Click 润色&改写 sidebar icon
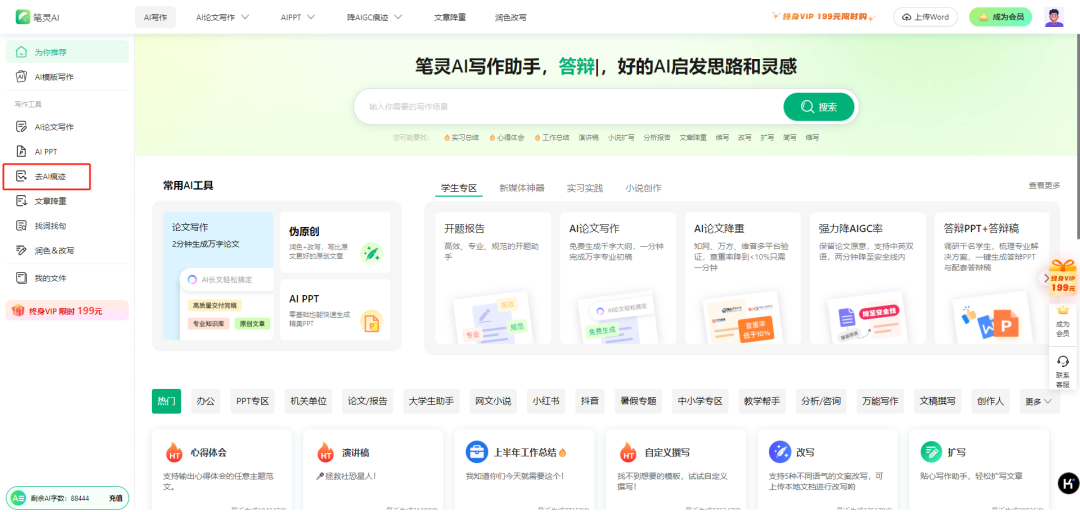Viewport: 1080px width, 512px height. 21,250
